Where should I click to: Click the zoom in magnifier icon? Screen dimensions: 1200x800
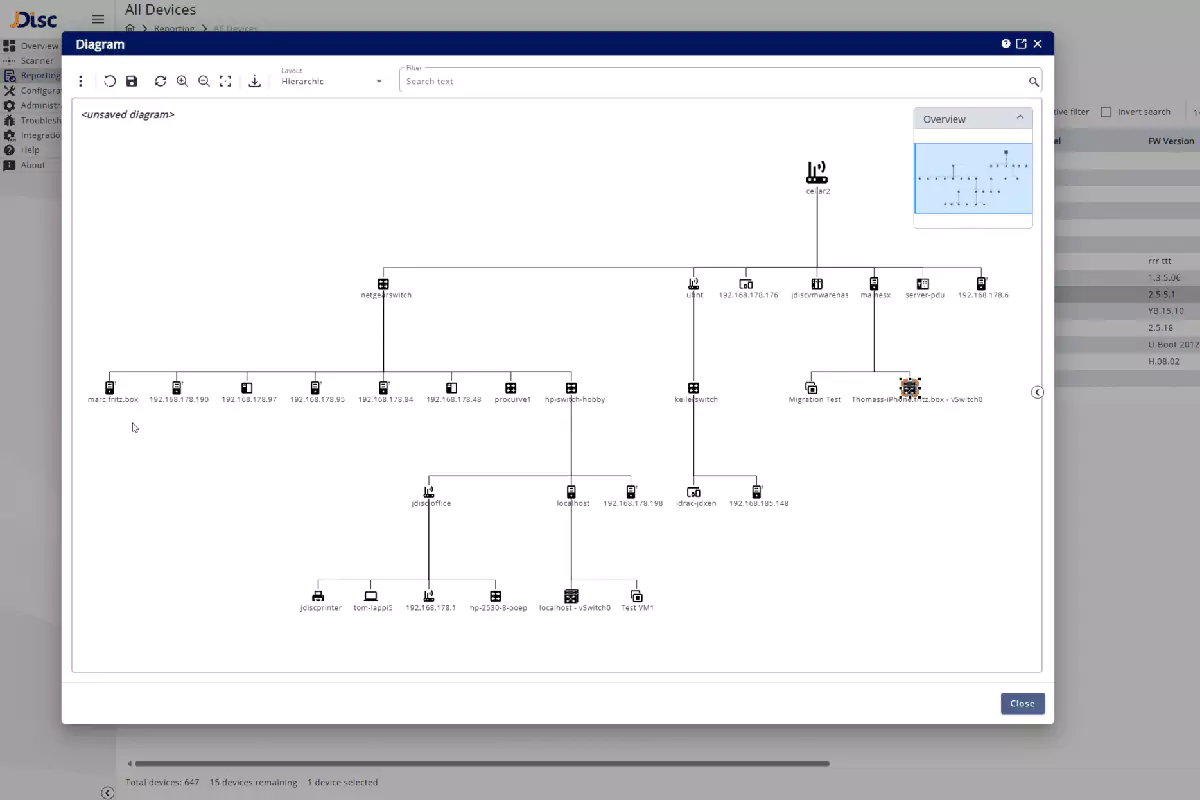coord(182,81)
